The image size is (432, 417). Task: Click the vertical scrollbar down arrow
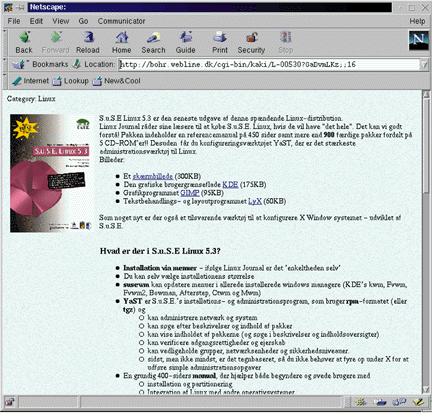point(426,389)
